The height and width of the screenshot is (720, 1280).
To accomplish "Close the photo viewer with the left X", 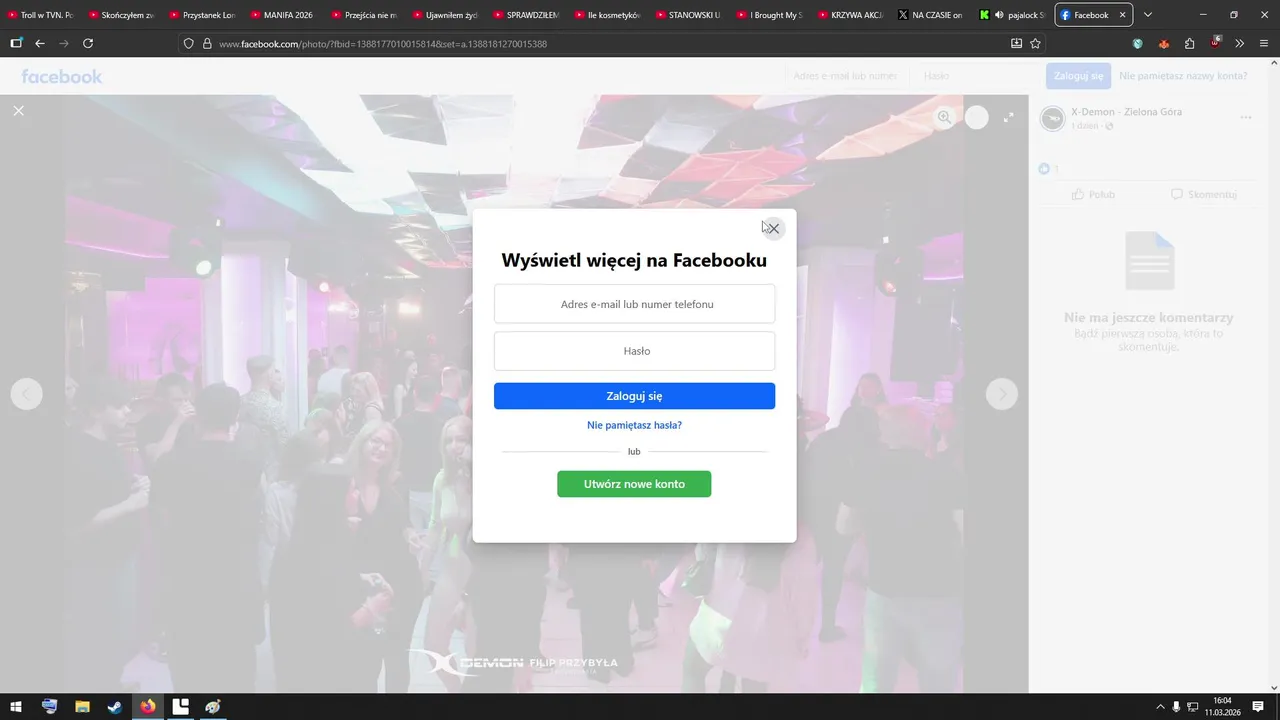I will (18, 110).
